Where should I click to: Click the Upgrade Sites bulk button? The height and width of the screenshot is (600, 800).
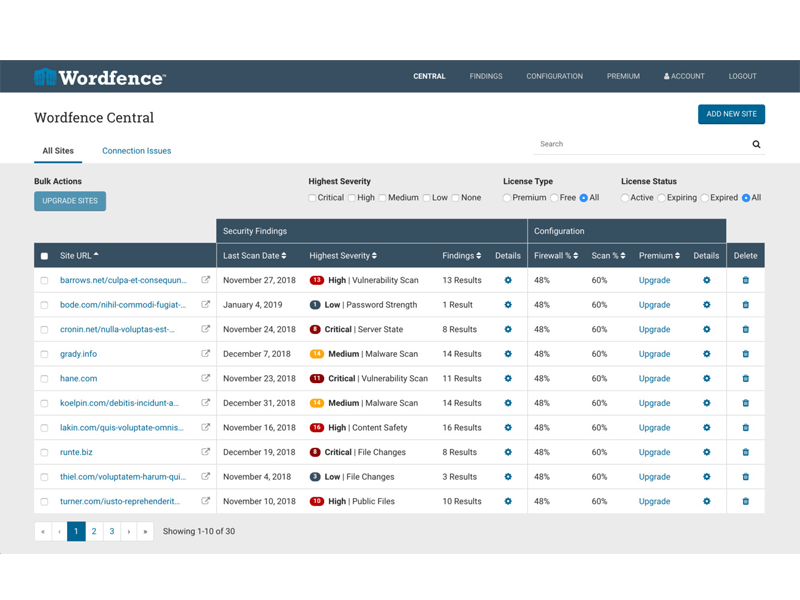pos(70,201)
